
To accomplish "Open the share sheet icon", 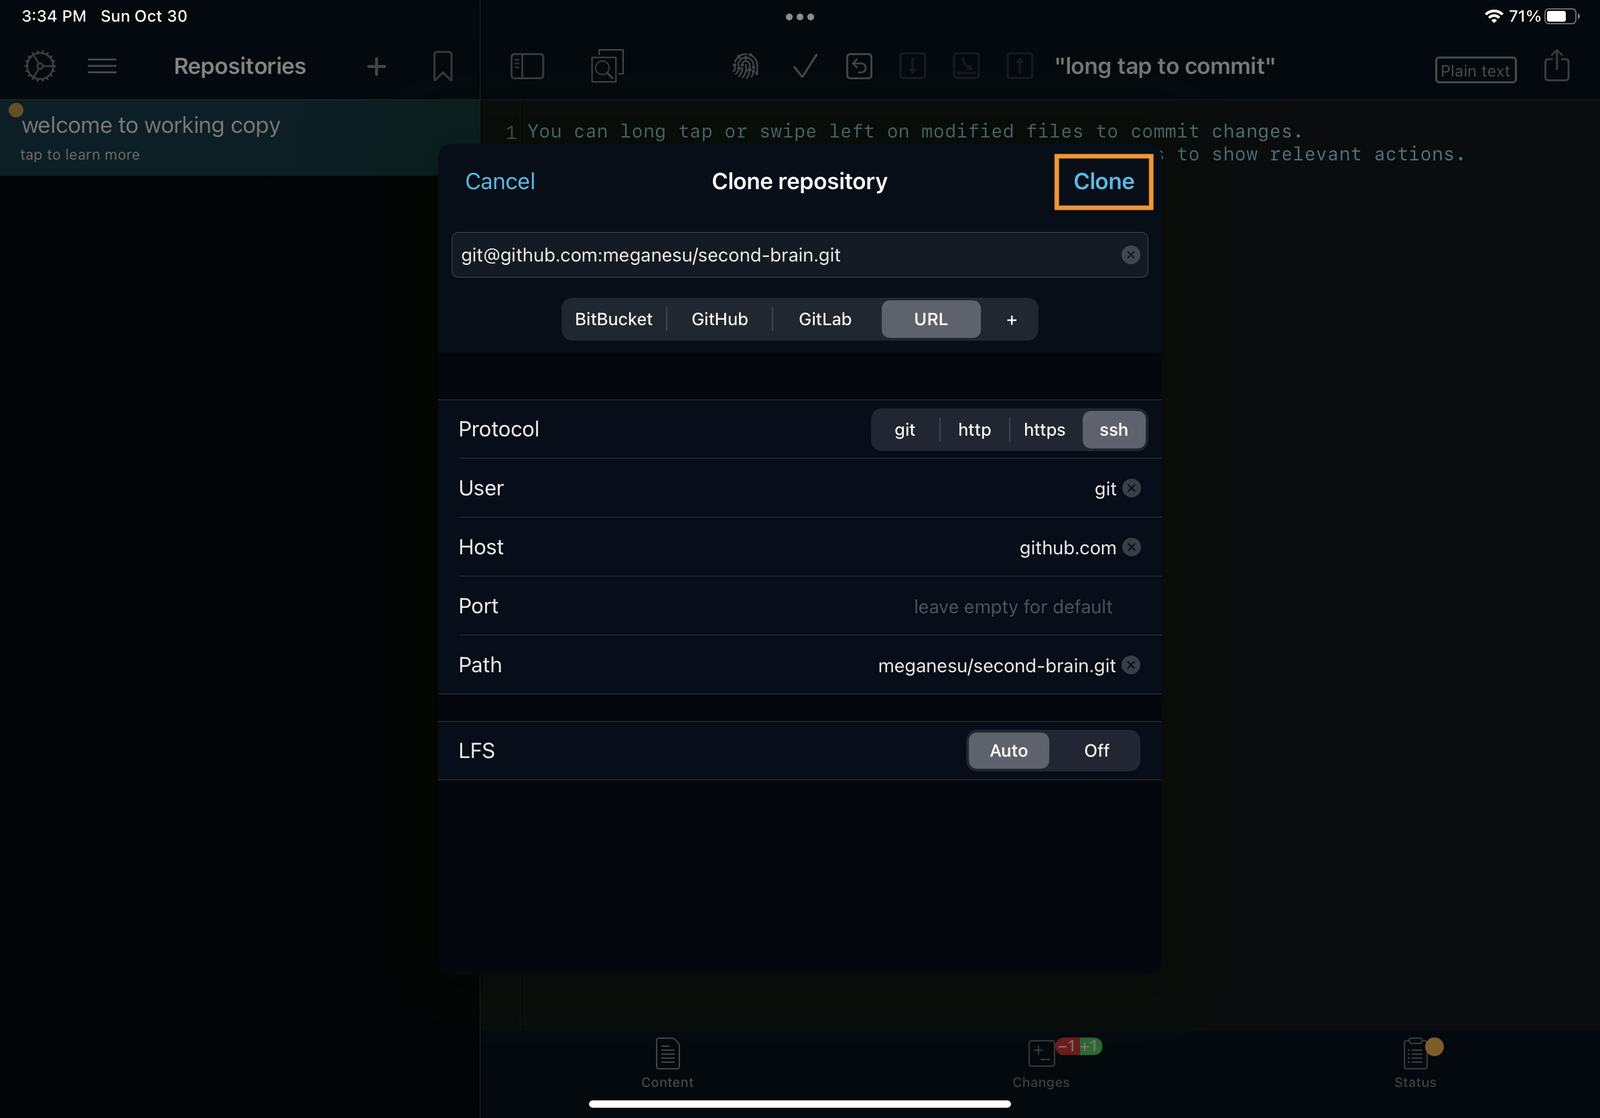I will pos(1556,66).
